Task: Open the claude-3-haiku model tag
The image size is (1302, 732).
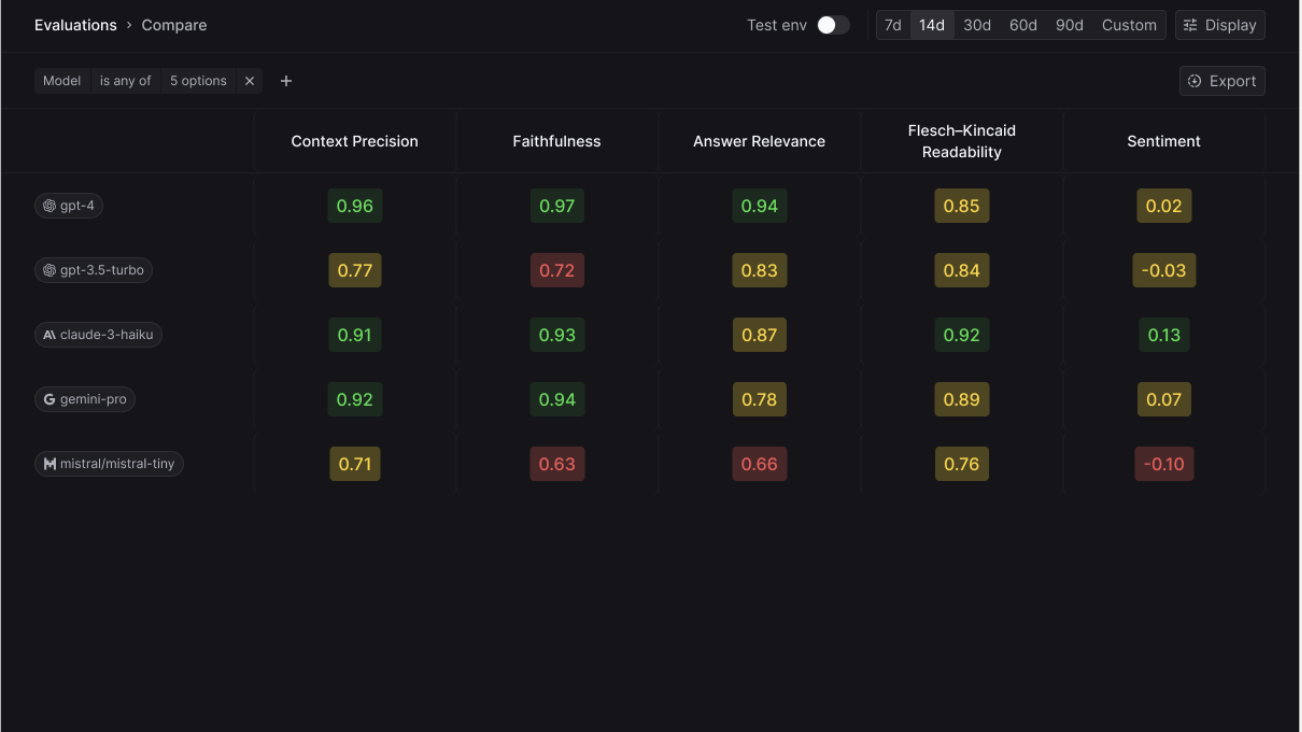Action: tap(98, 335)
